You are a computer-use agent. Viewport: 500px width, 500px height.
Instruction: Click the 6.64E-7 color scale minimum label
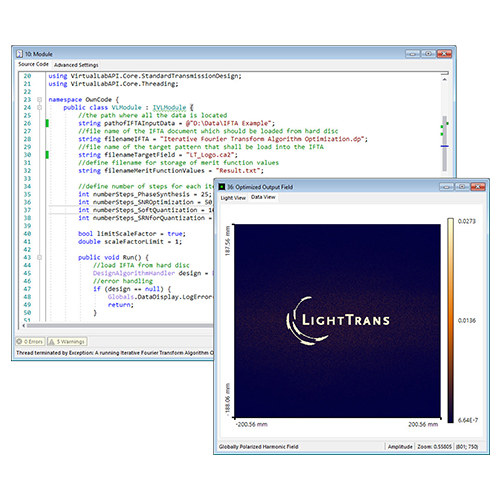468,420
